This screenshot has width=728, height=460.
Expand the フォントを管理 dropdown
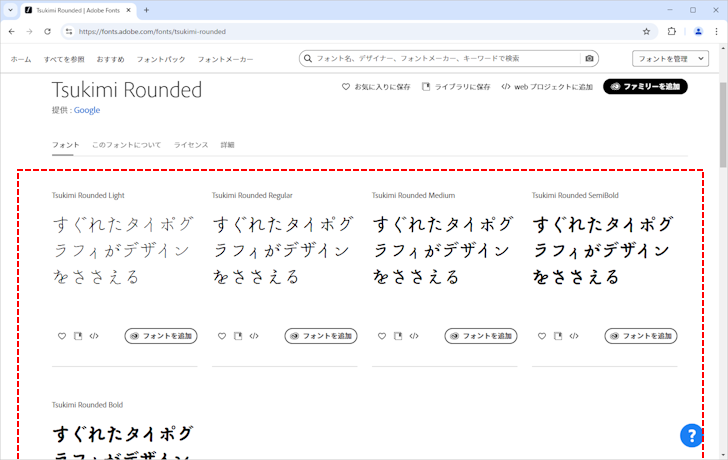coord(670,58)
